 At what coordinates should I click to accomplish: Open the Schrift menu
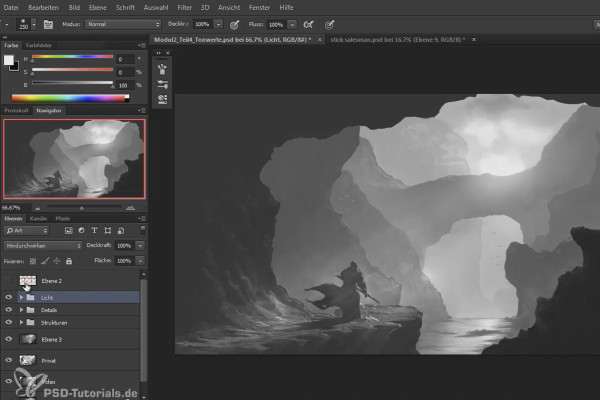click(x=125, y=7)
